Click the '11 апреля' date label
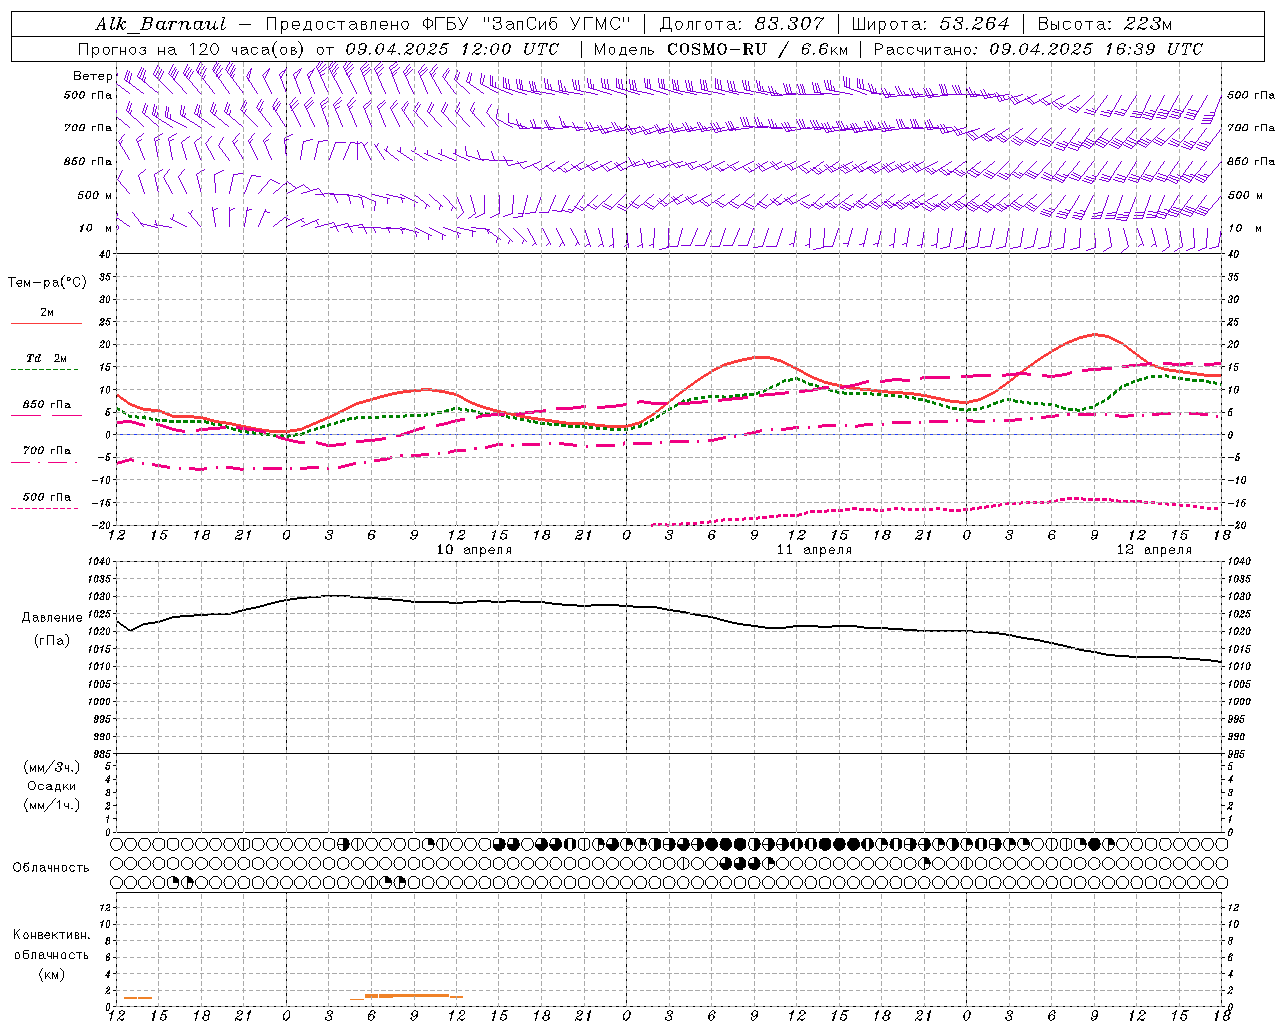 point(814,550)
